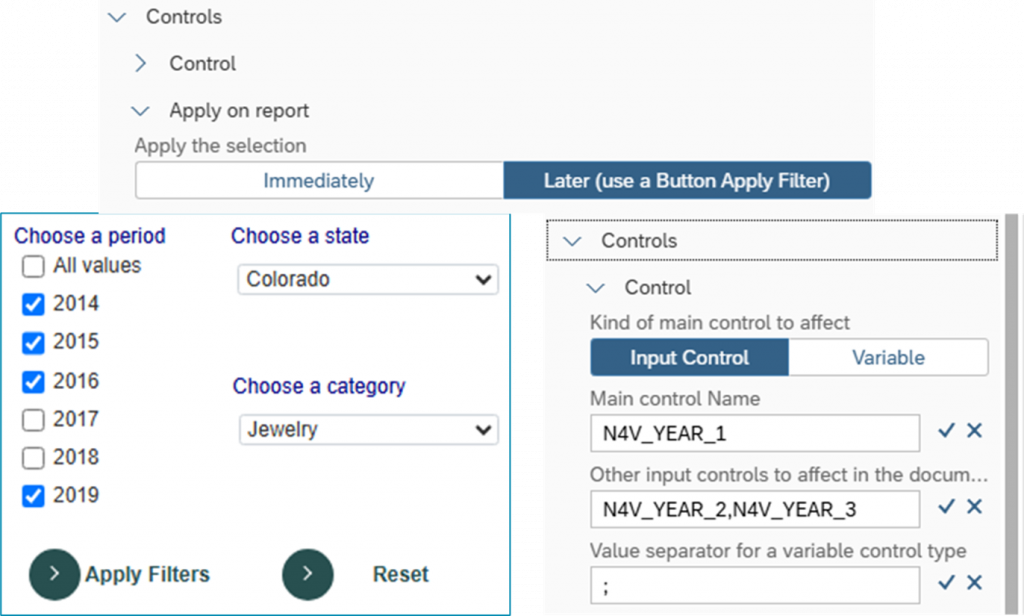Open the Colorado state dropdown

click(368, 280)
